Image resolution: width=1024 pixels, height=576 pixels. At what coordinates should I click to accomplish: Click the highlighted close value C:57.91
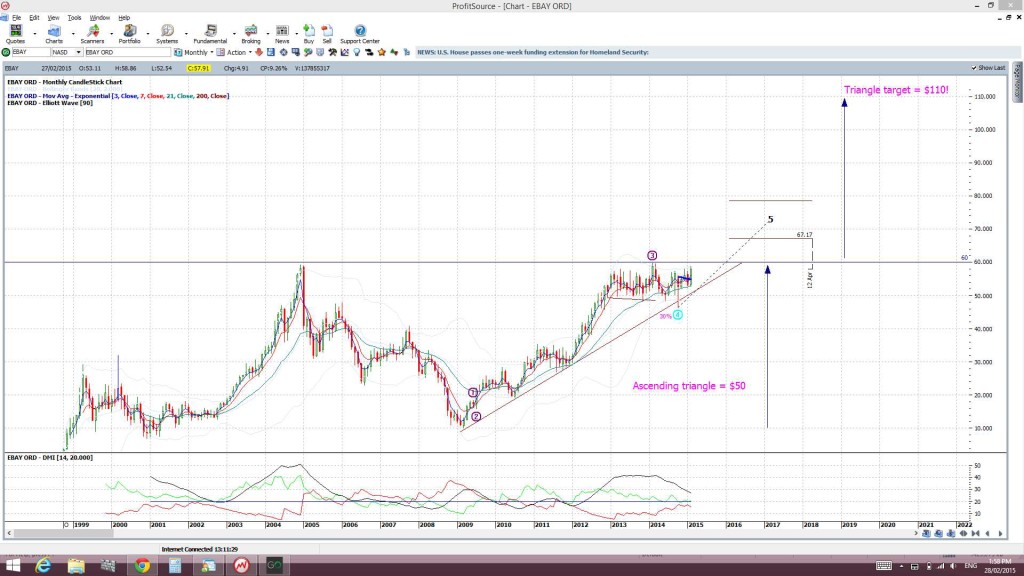(198, 68)
